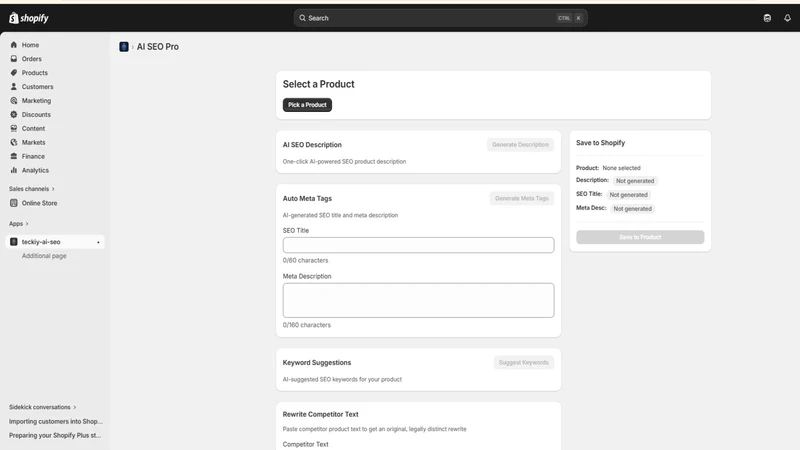The width and height of the screenshot is (800, 450).
Task: Click the 'Keyword Suggestions' heading
Action: tap(317, 362)
